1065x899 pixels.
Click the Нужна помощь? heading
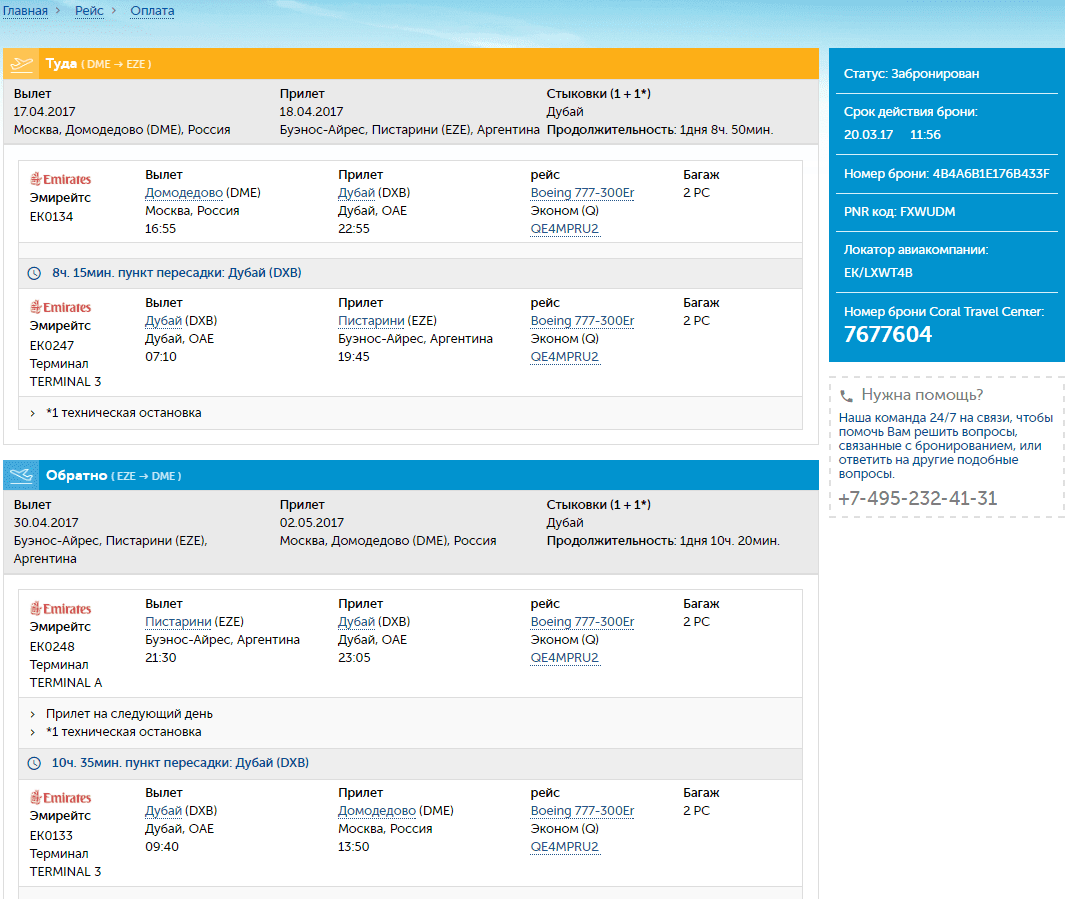pos(922,395)
